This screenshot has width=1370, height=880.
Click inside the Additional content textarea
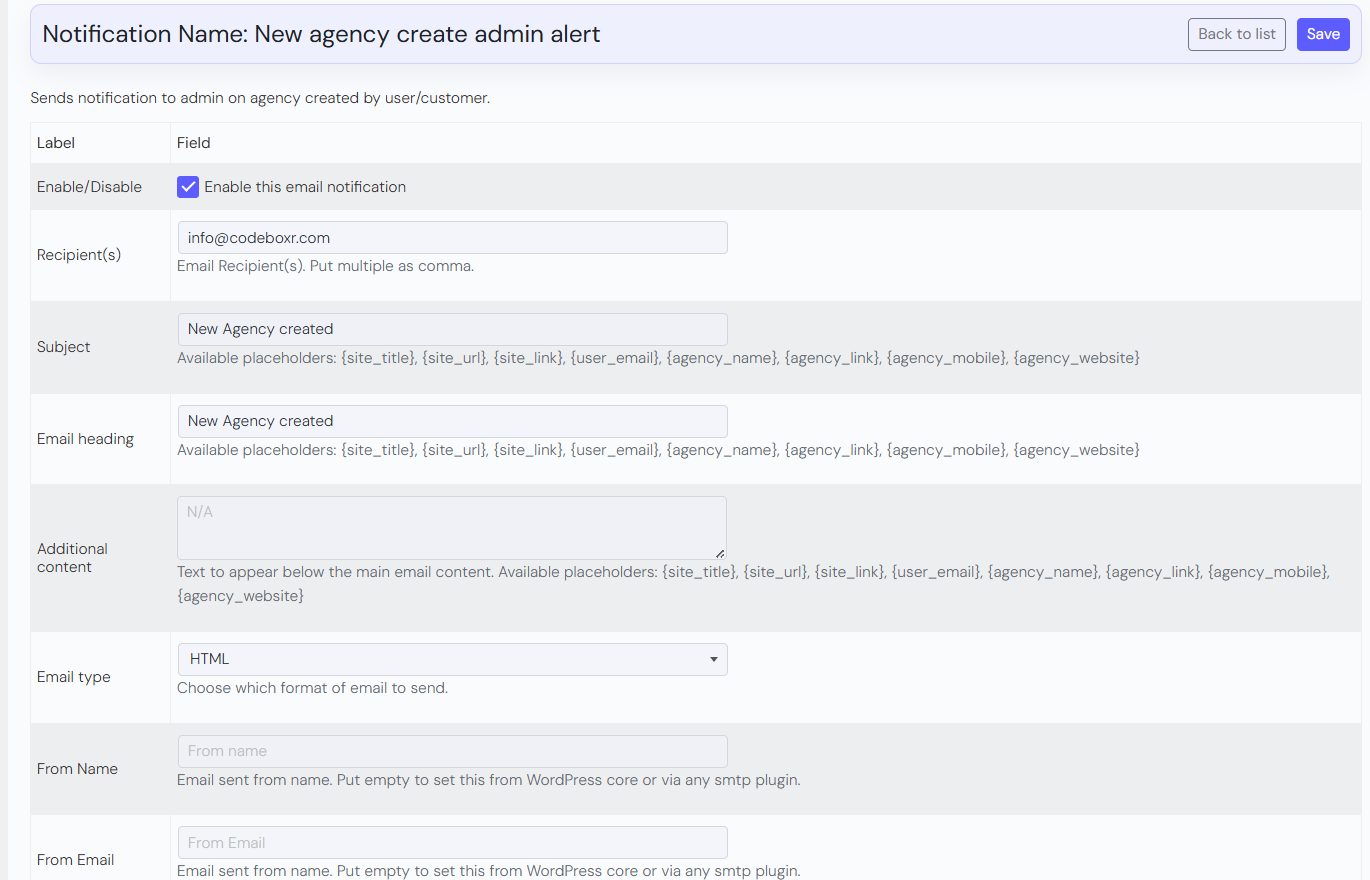pos(452,527)
